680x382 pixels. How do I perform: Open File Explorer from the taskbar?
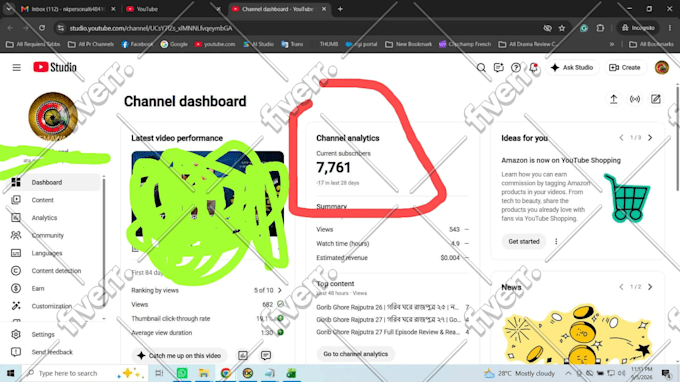click(x=203, y=373)
